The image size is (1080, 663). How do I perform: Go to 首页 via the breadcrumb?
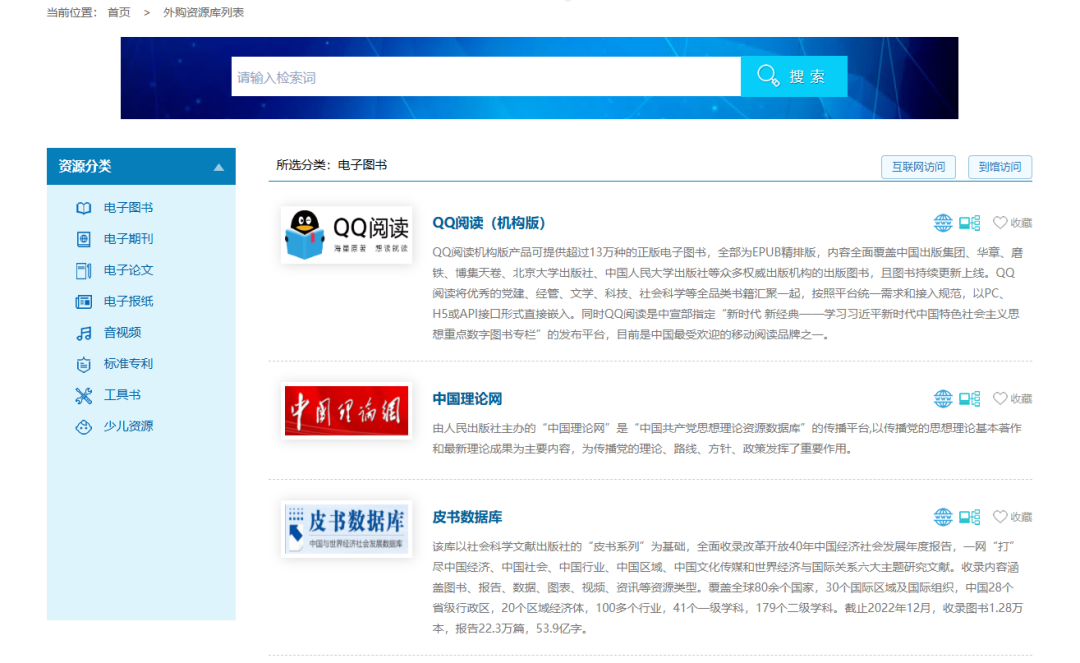point(117,12)
